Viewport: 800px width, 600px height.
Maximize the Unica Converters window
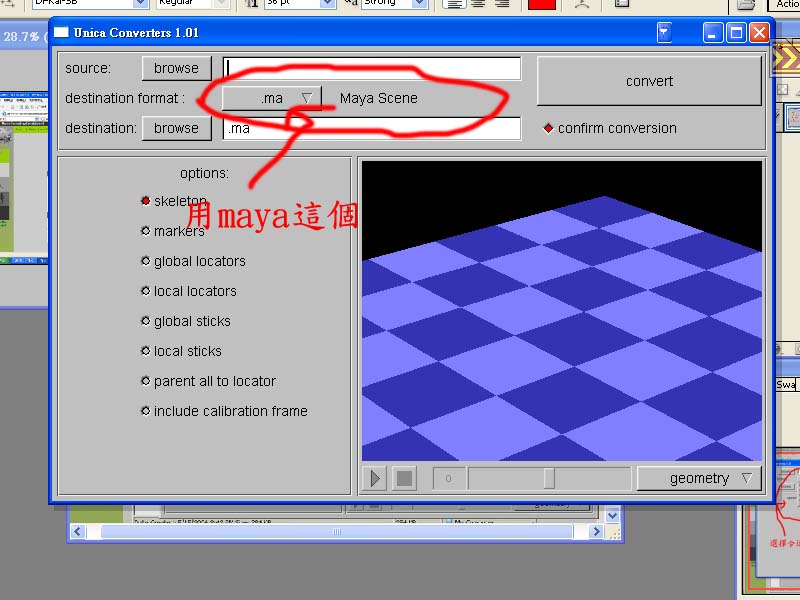(736, 33)
